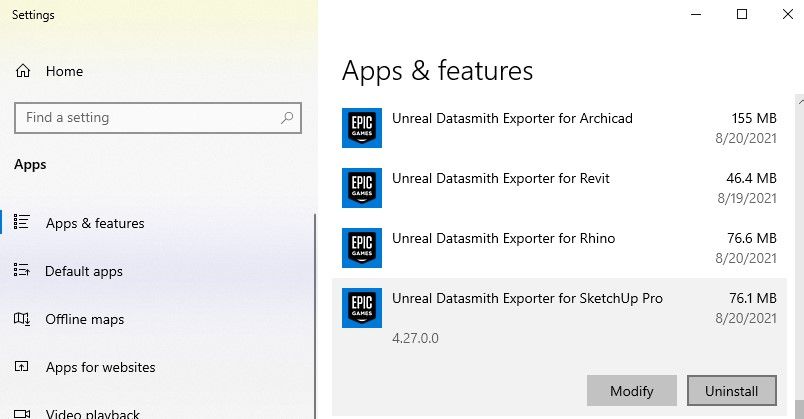Click the apps list vertical scrollbar
Screen dimensions: 804x419
tap(797, 250)
